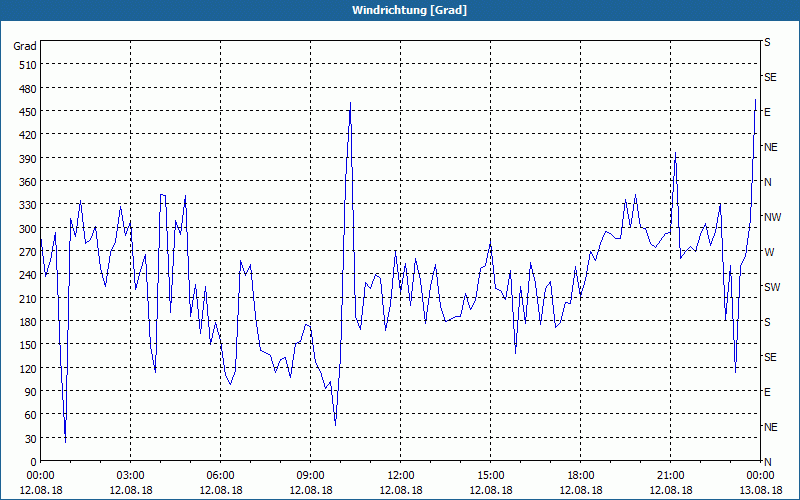The height and width of the screenshot is (500, 800).
Task: Select the 13.08.18 date label
Action: [760, 490]
